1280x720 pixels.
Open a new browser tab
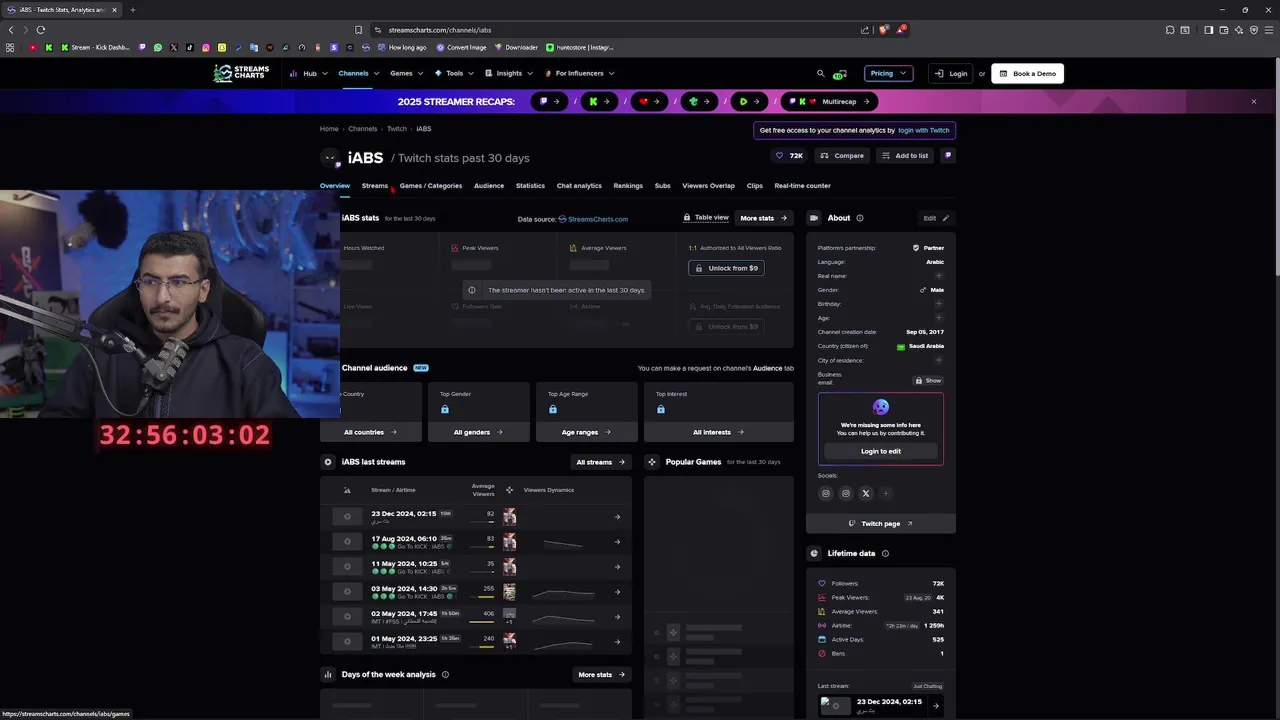[132, 10]
